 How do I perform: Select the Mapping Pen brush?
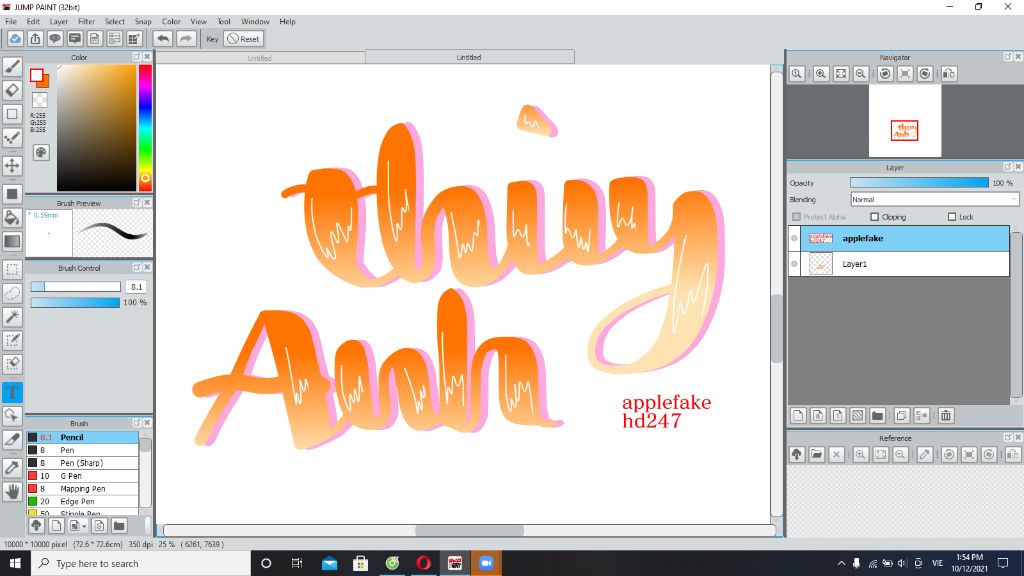pos(82,488)
